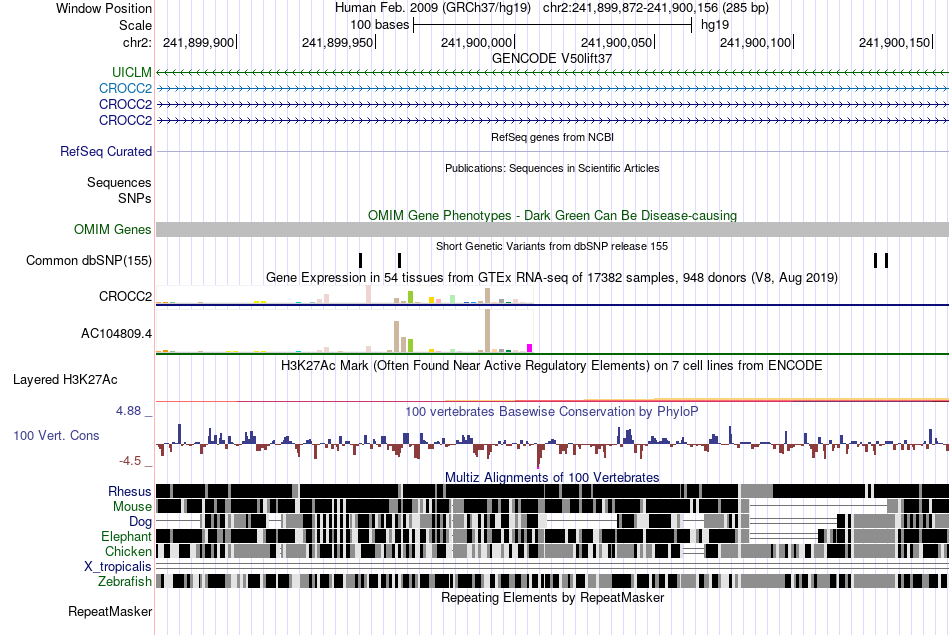This screenshot has width=950, height=635.
Task: Click the 241,899,900 ruler coordinate
Action: pyautogui.click(x=198, y=42)
